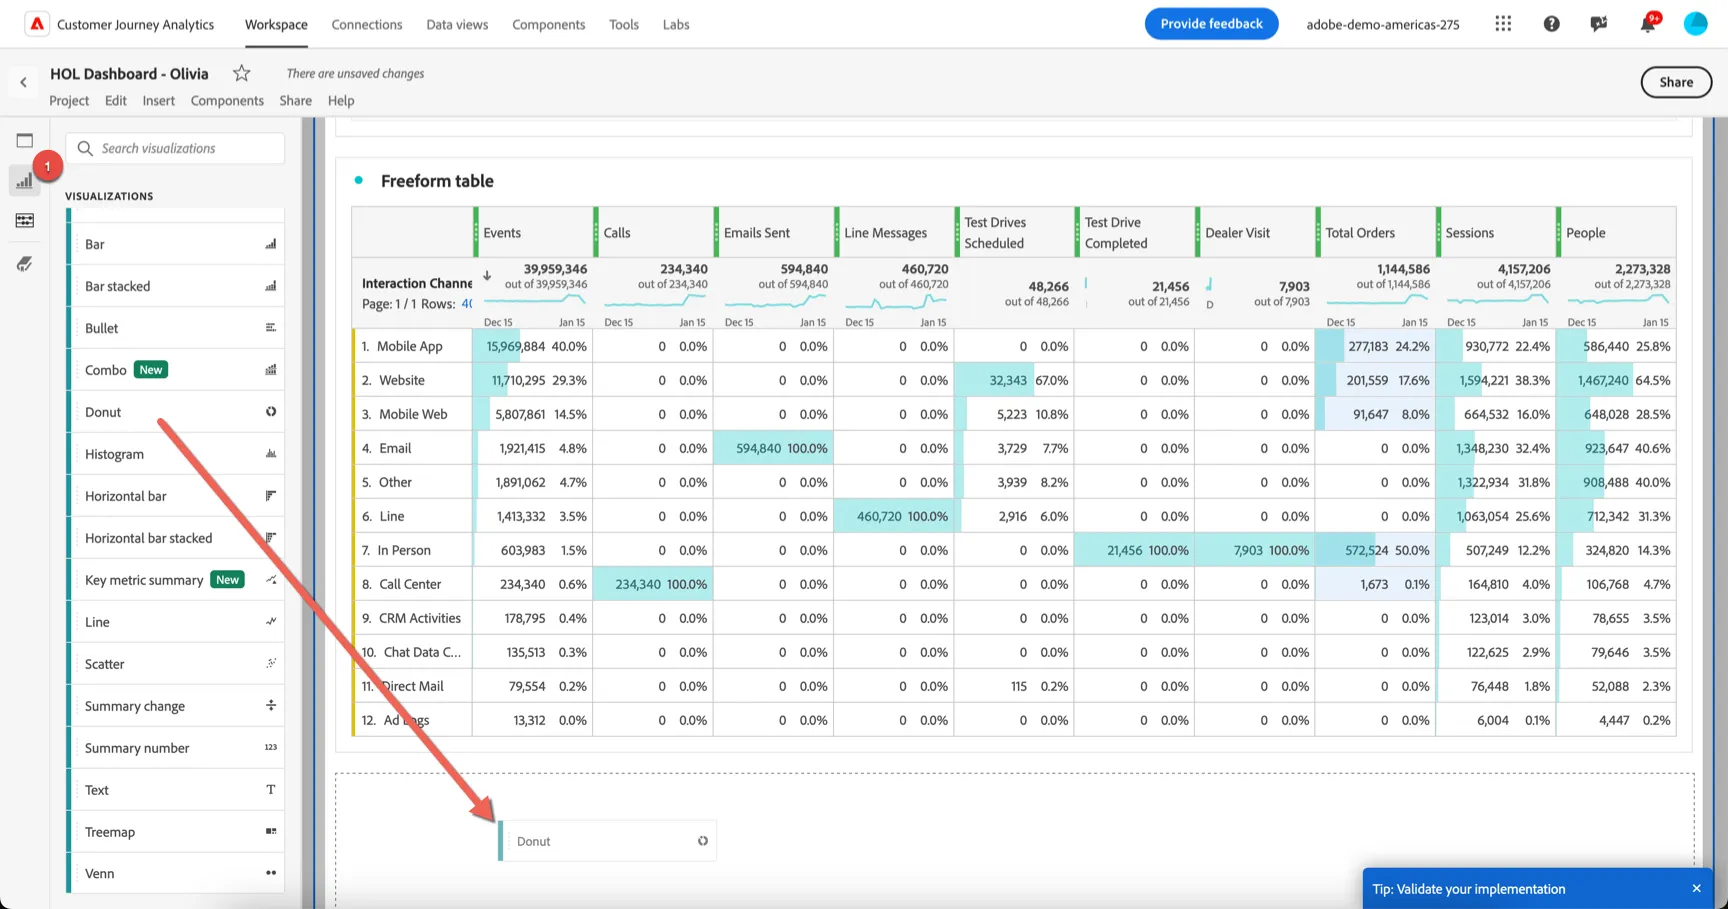Viewport: 1728px width, 909px height.
Task: Open the Components icon in left rail
Action: pyautogui.click(x=25, y=220)
